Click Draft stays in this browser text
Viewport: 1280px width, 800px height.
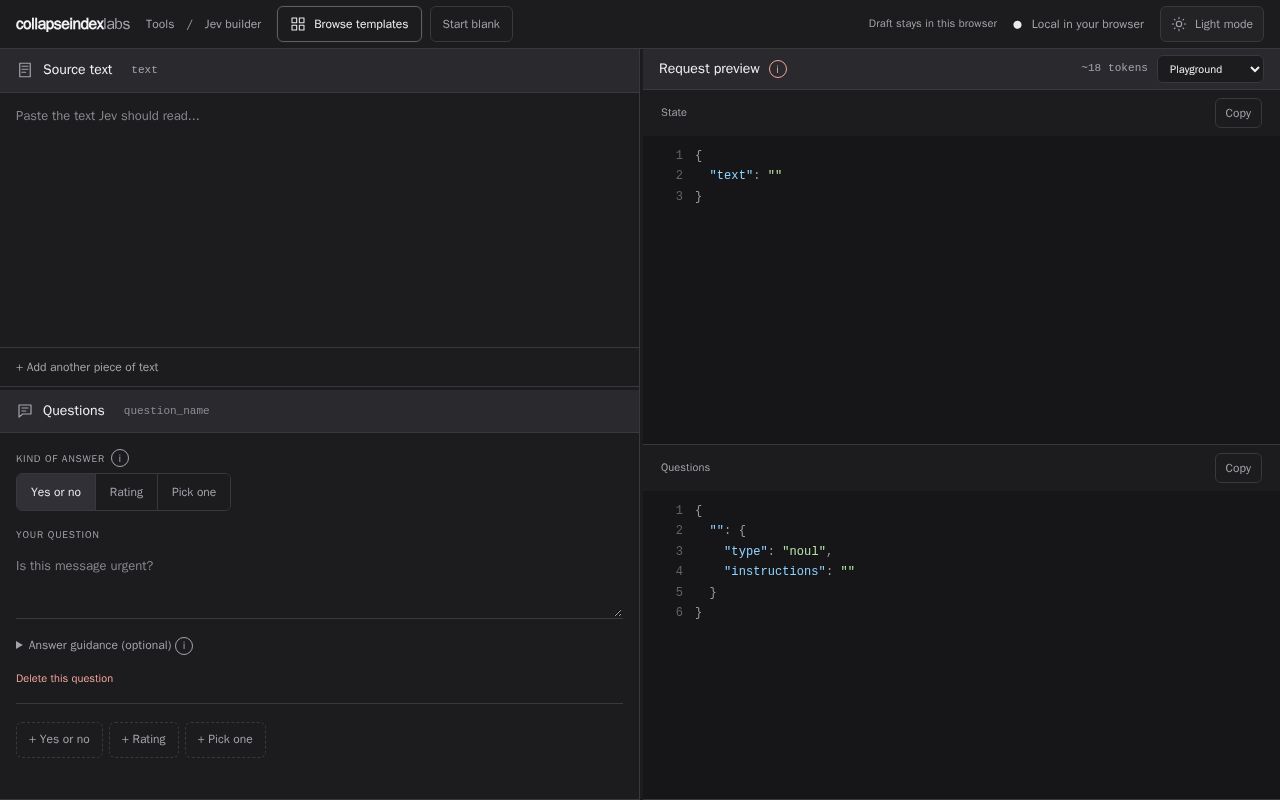point(933,24)
